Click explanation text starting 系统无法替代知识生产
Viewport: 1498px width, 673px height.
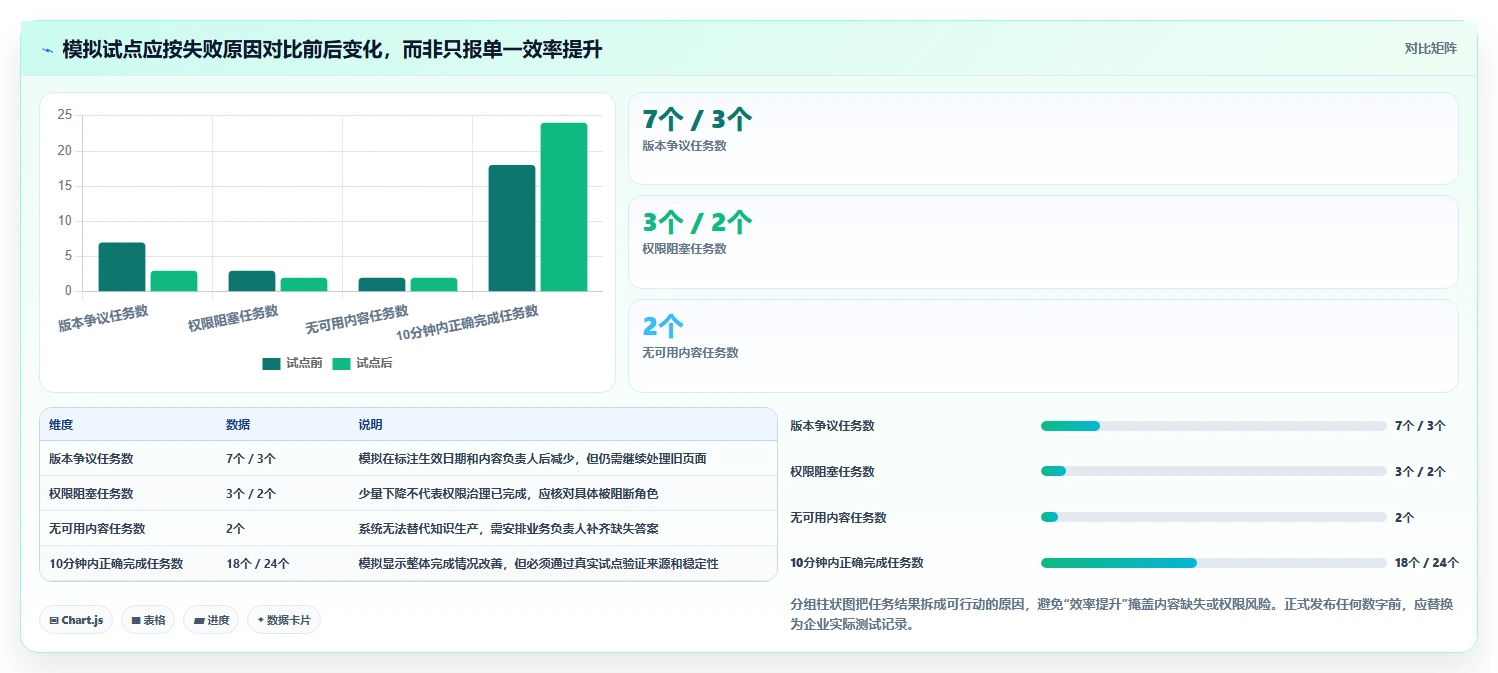[x=508, y=529]
